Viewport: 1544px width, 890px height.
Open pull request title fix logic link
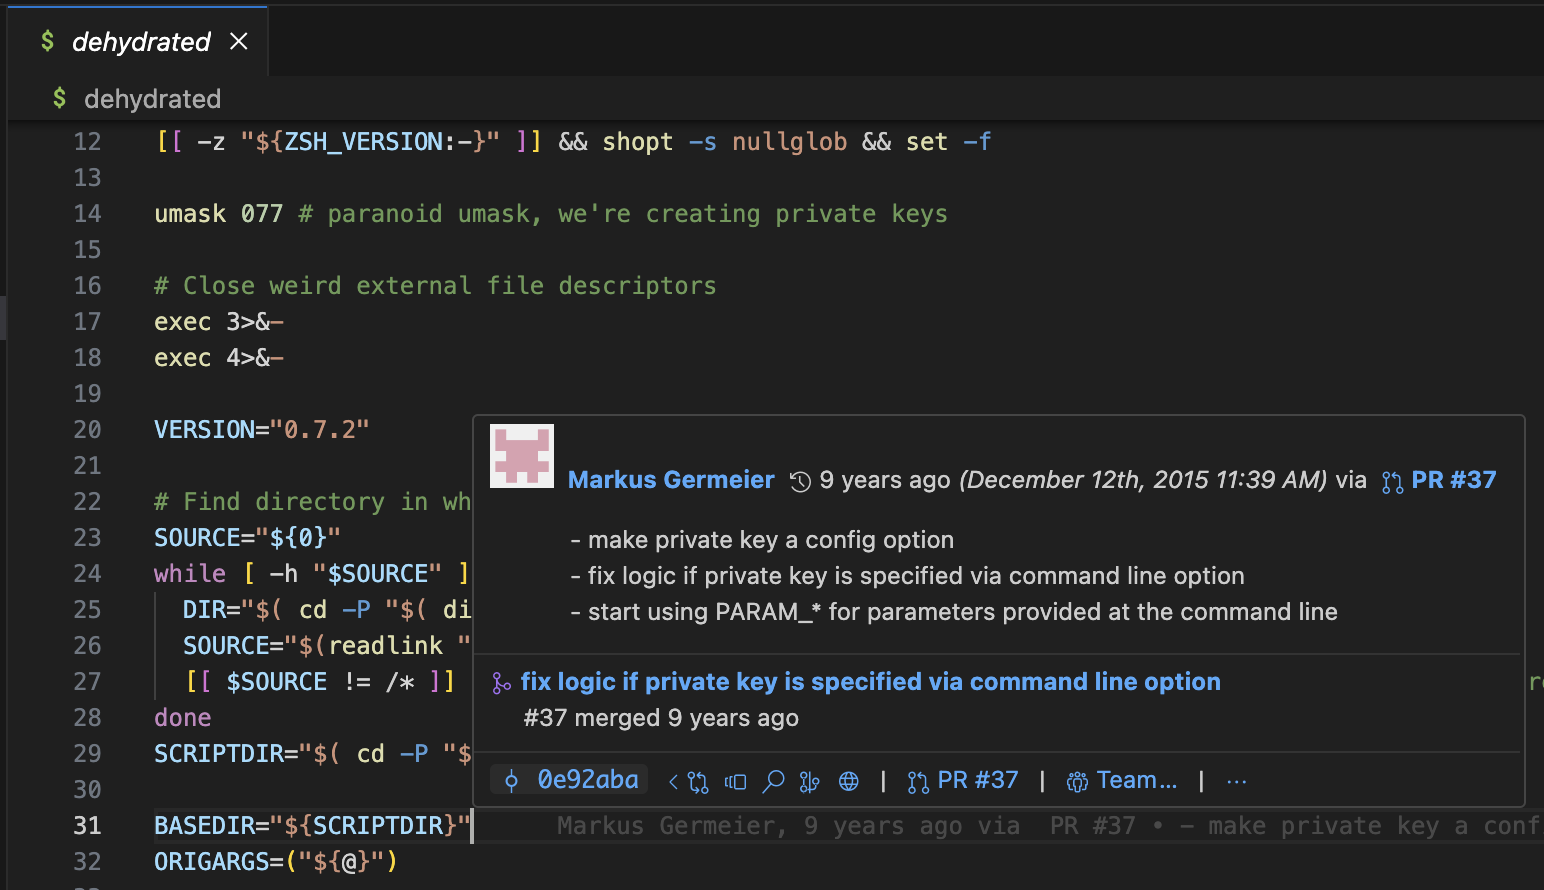point(870,682)
